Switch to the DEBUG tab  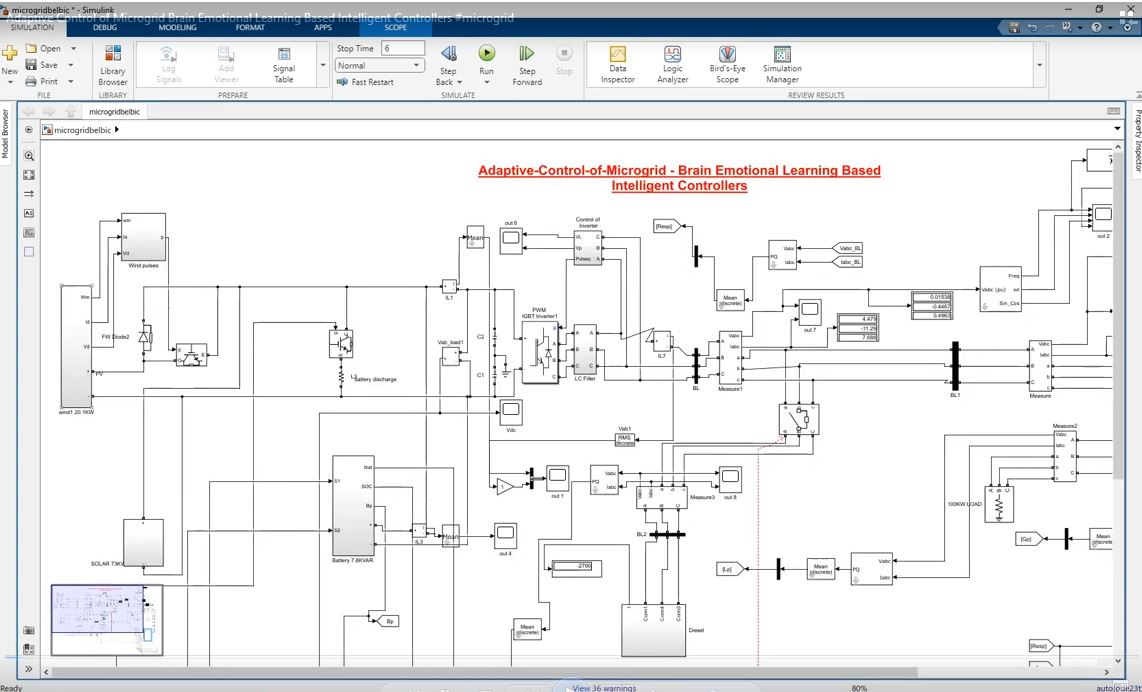[x=105, y=28]
